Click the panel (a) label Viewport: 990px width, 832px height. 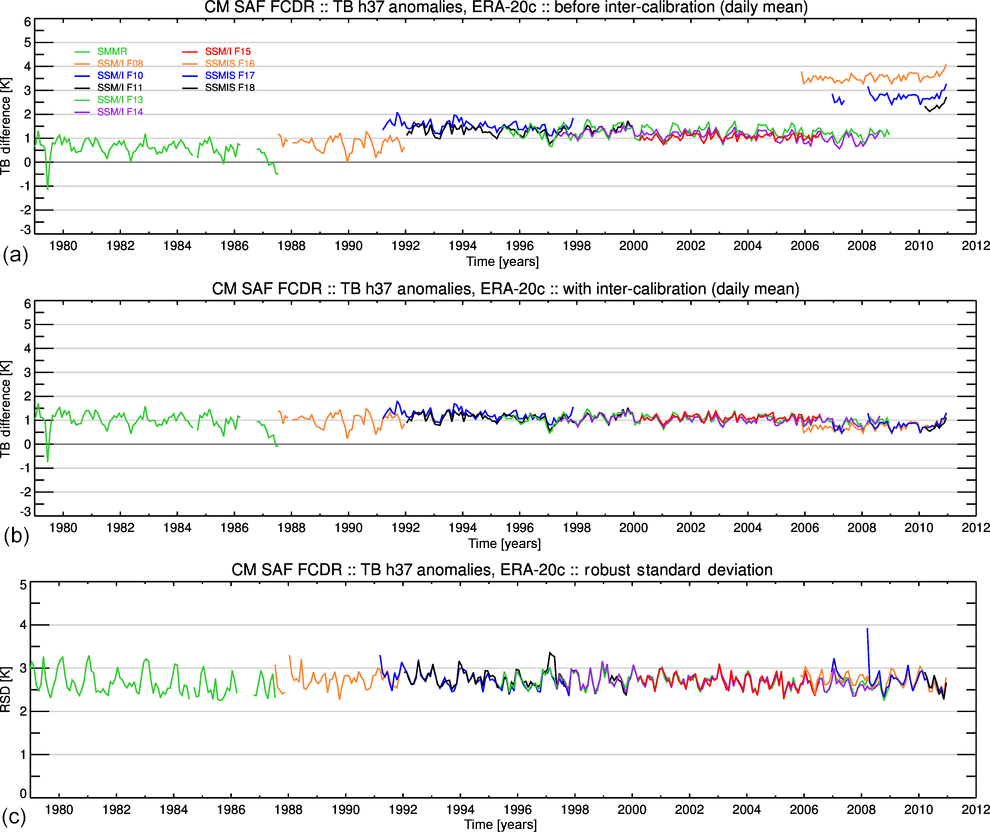click(15, 255)
